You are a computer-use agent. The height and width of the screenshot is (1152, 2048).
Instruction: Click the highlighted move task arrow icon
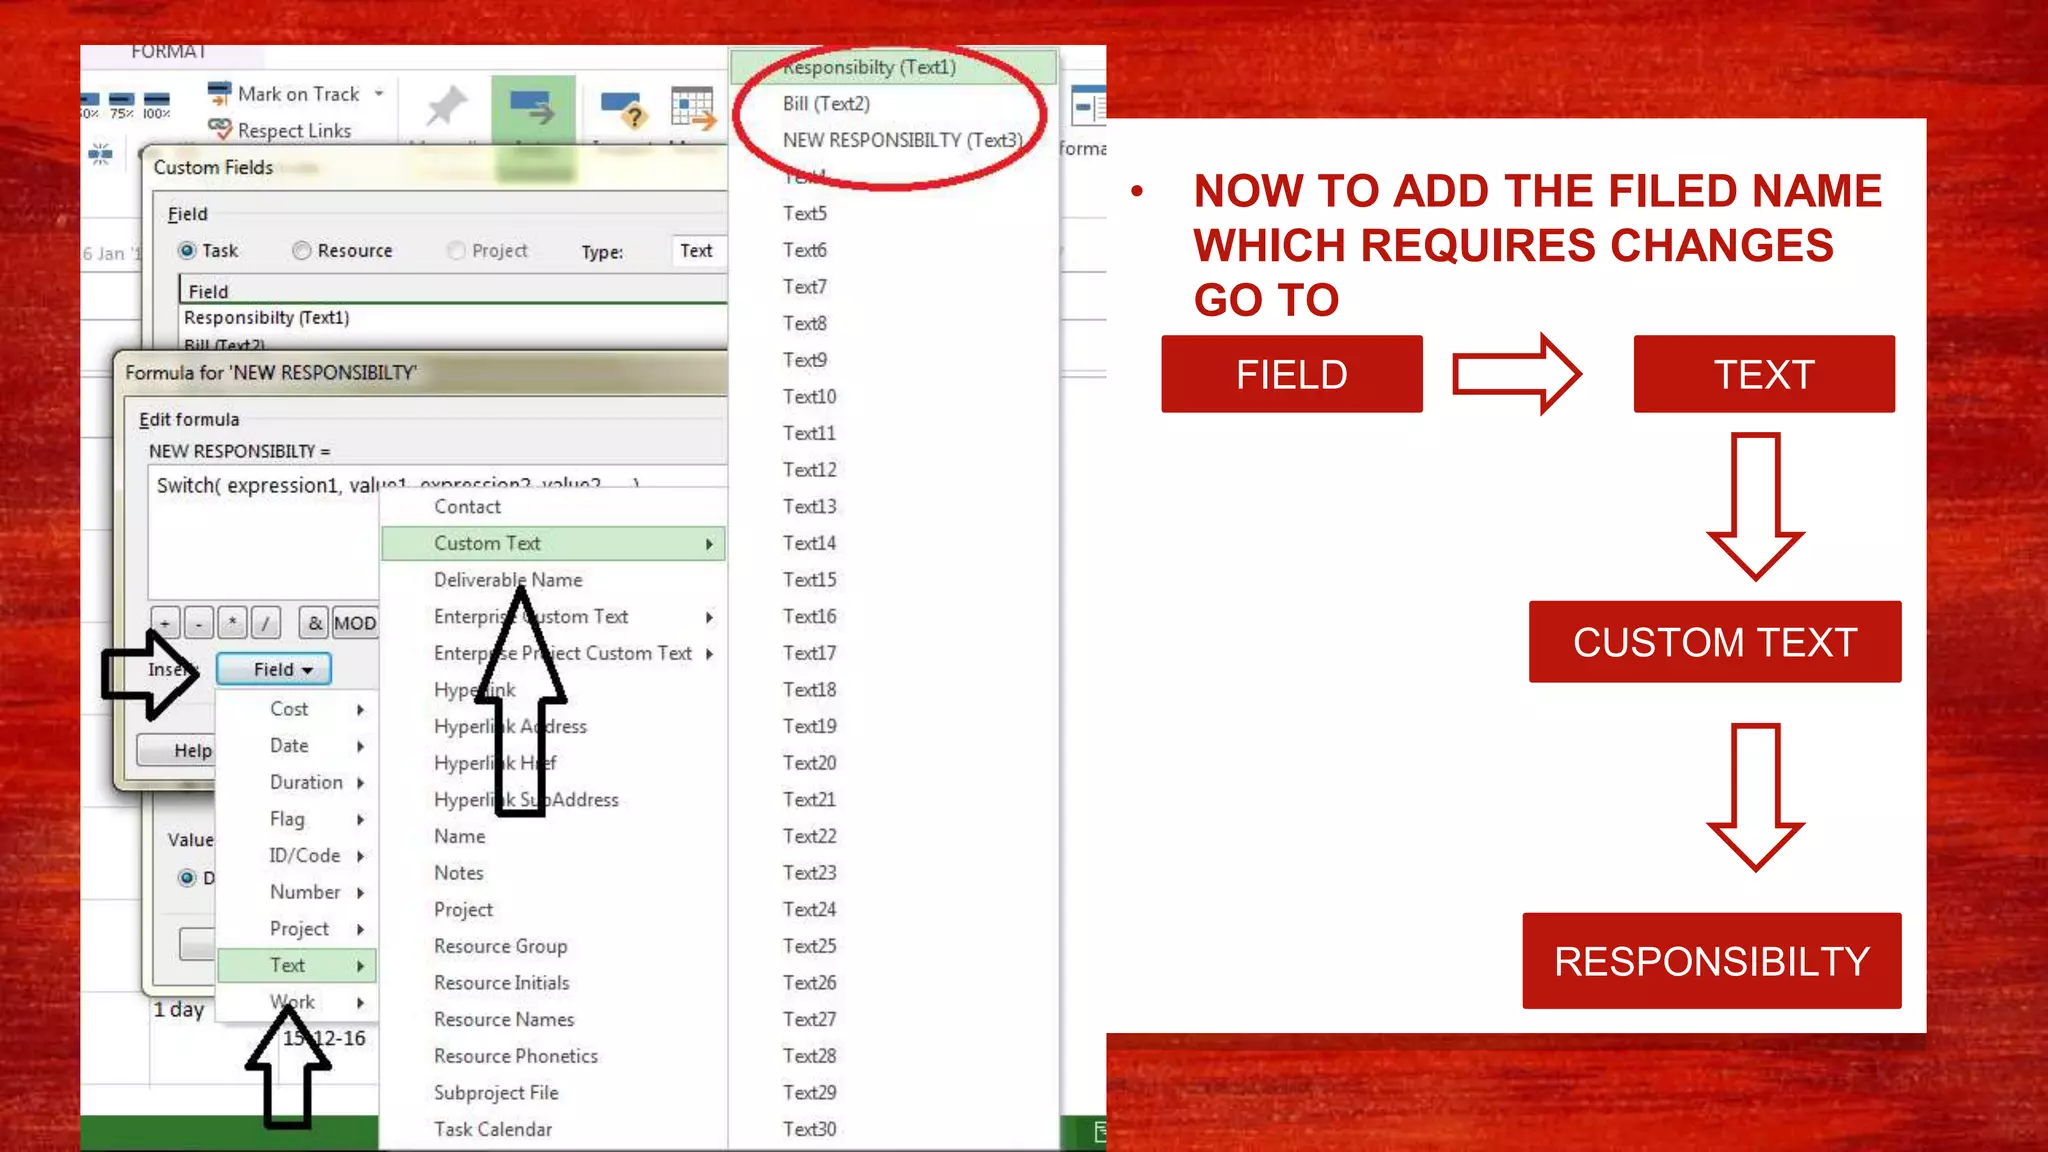(532, 107)
